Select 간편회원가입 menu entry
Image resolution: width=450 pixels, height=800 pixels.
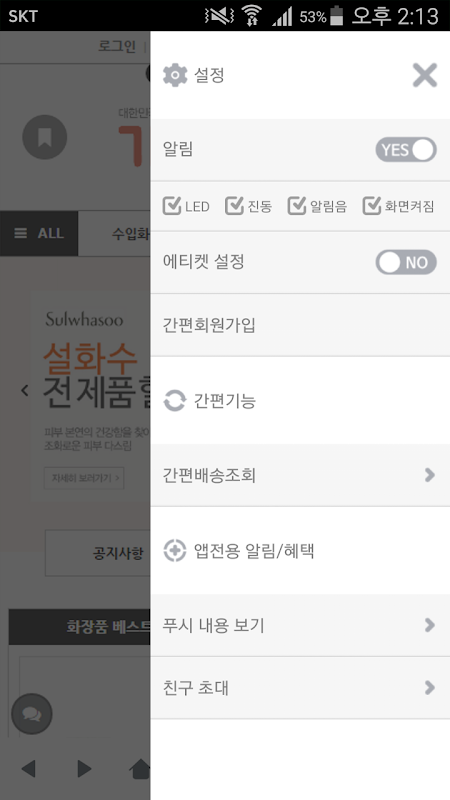[300, 325]
